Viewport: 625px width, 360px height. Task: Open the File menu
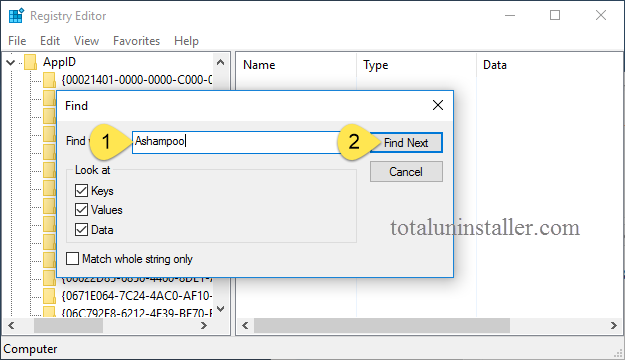(x=17, y=41)
